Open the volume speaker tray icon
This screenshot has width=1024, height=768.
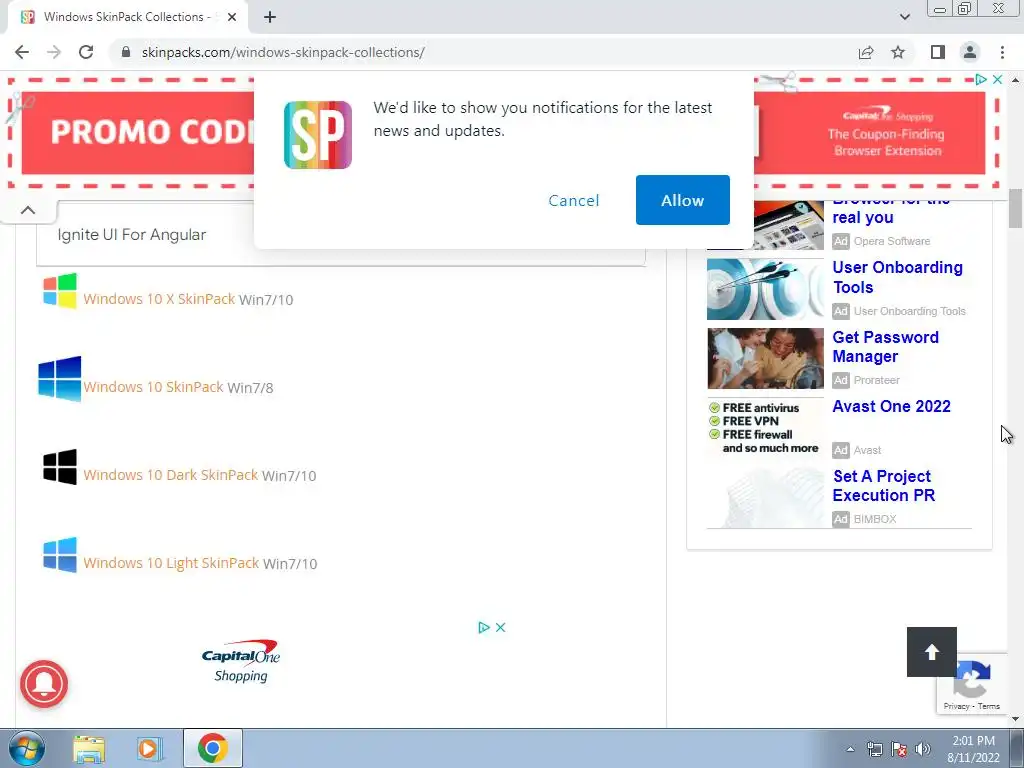tap(923, 749)
